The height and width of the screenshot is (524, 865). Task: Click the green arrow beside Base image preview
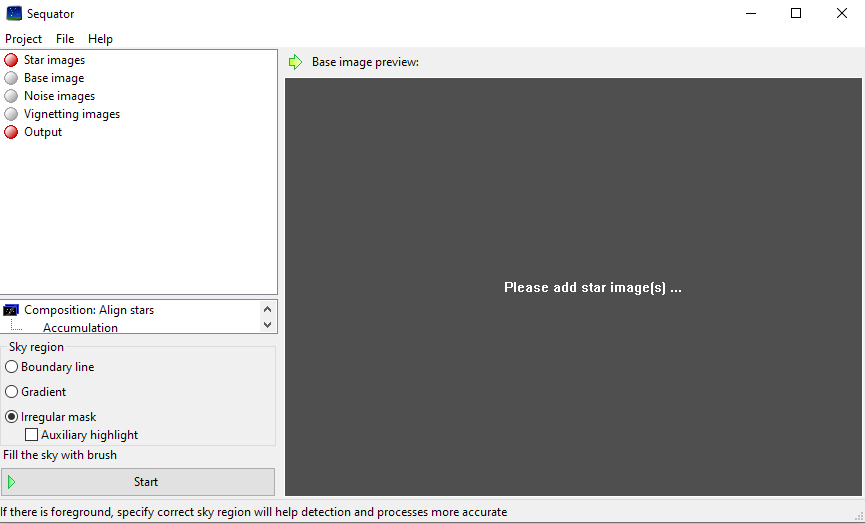pos(295,62)
